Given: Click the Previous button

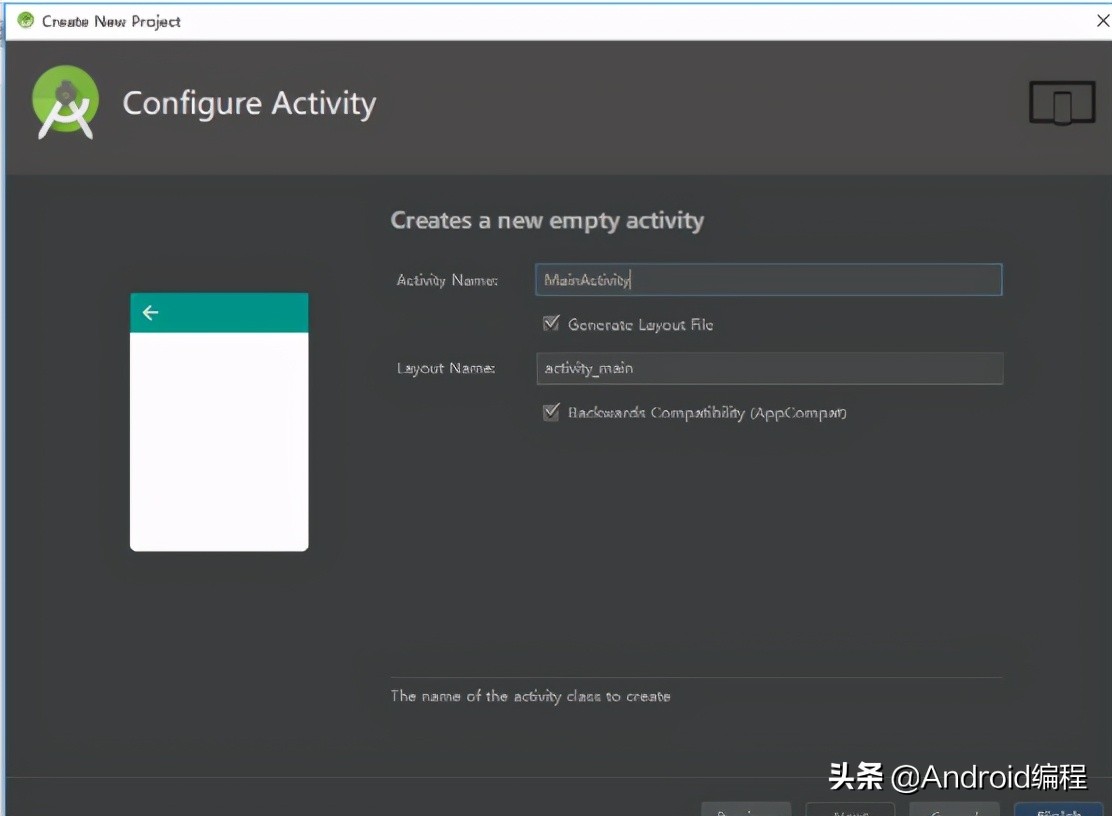Looking at the screenshot, I should [746, 810].
